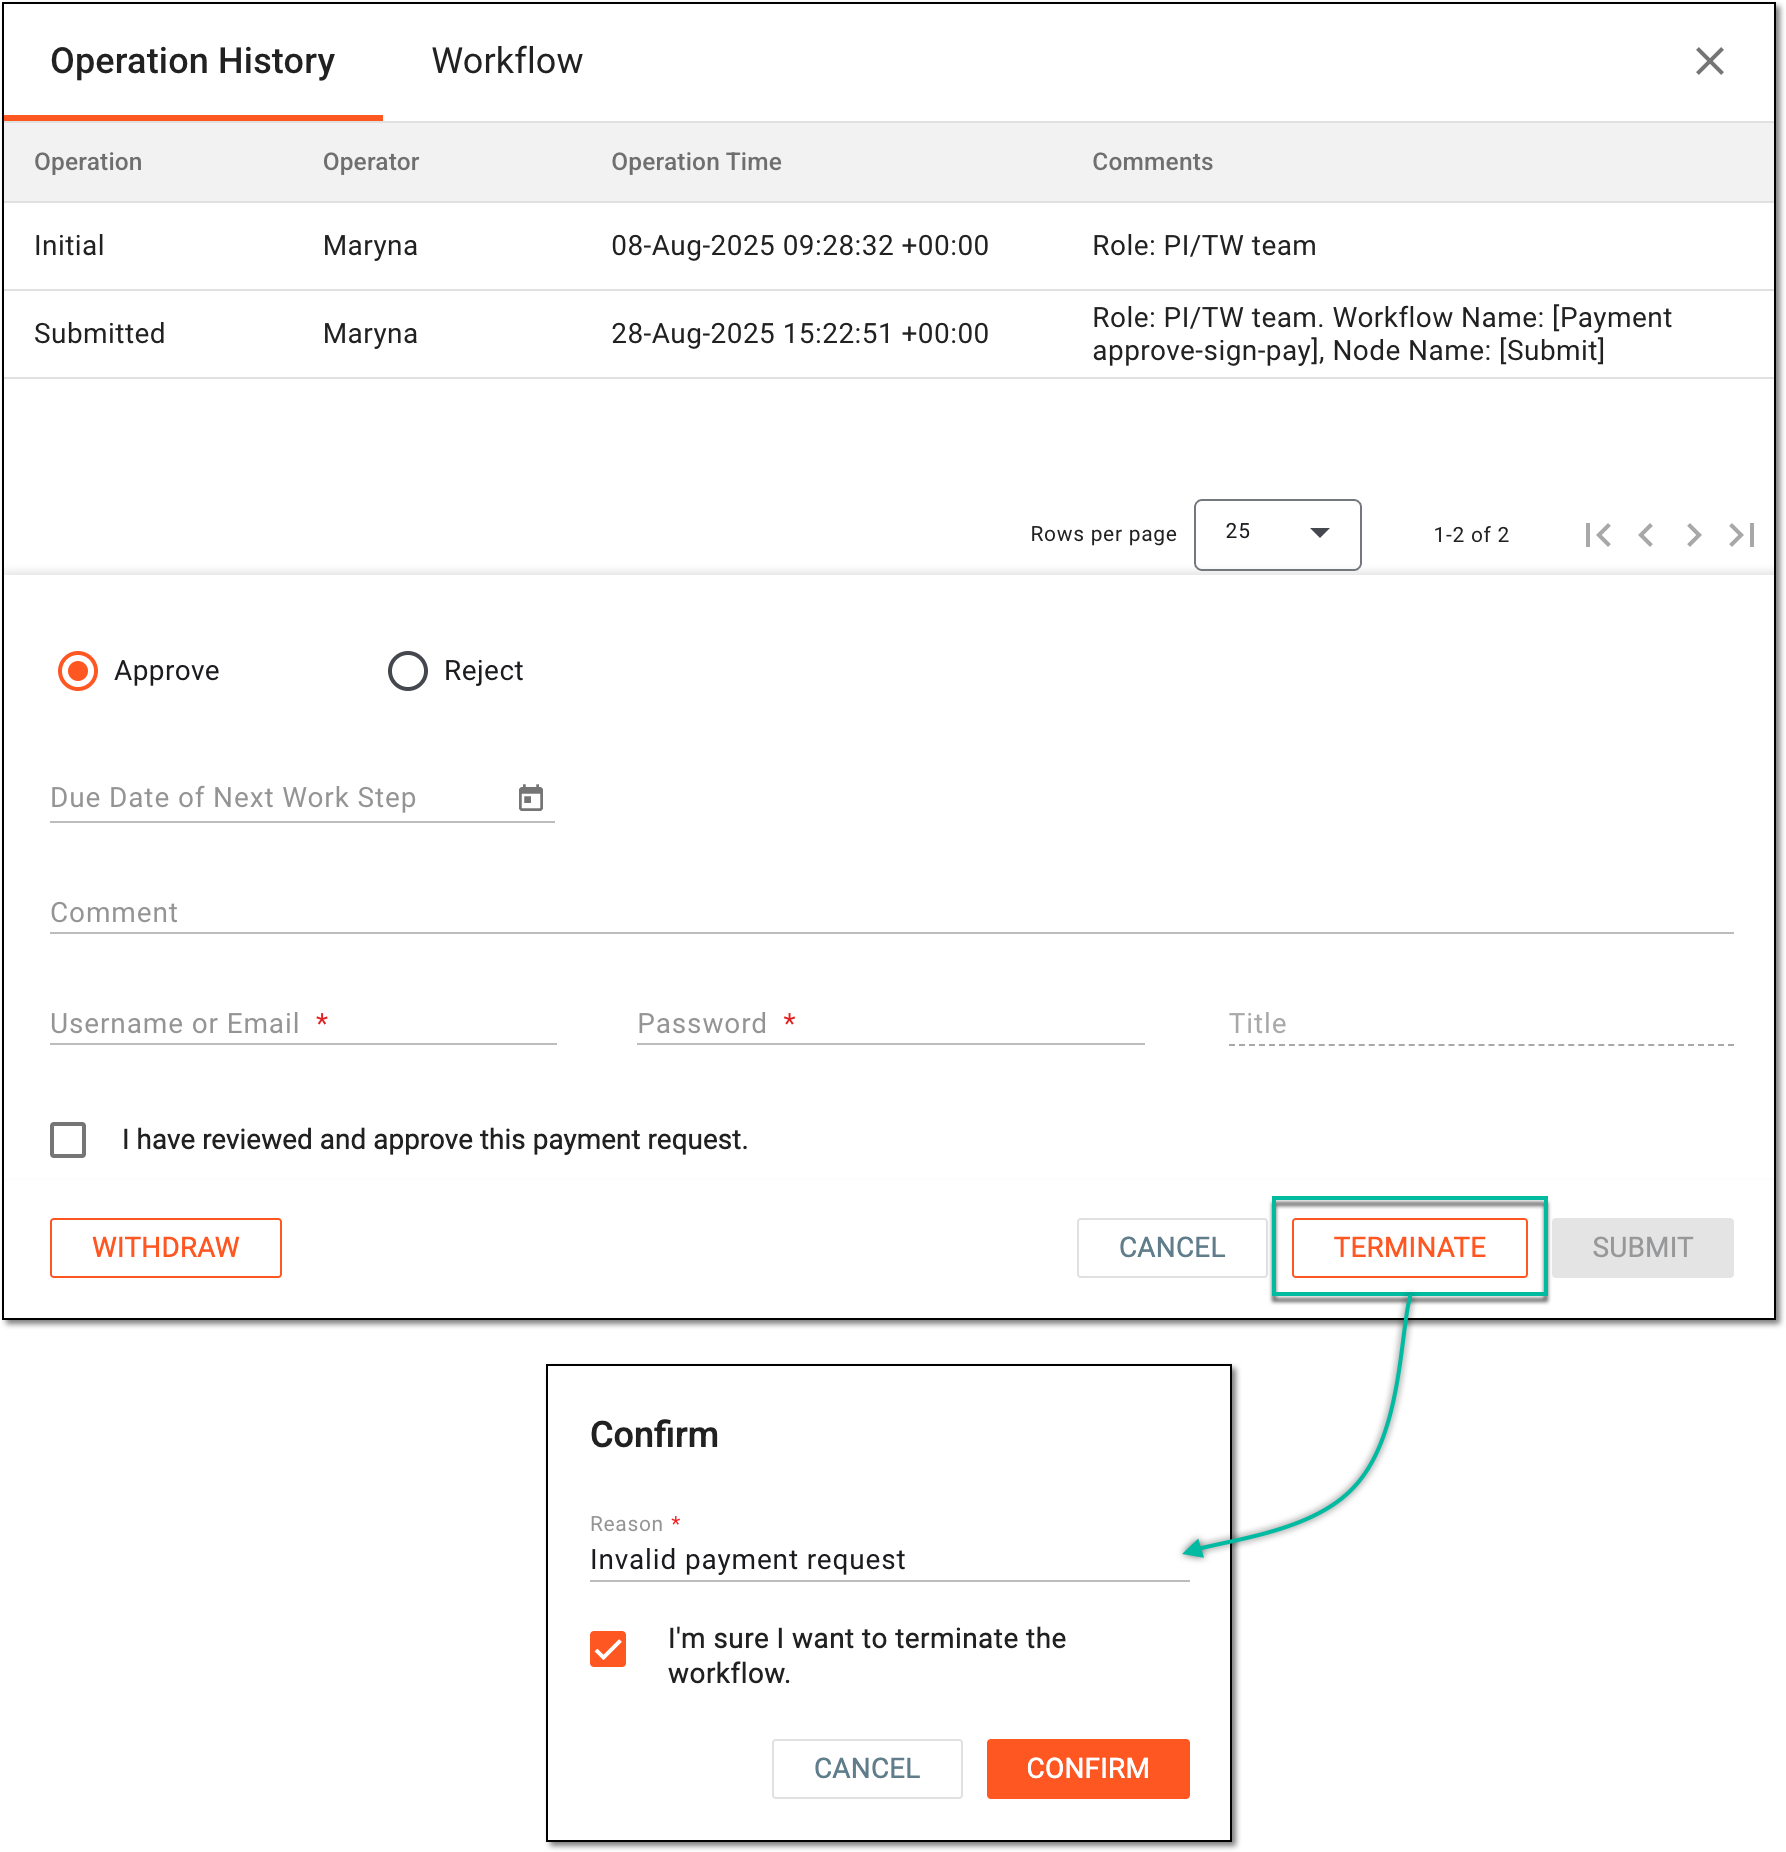Uncheck 'I'm sure I want to terminate' box

(608, 1648)
